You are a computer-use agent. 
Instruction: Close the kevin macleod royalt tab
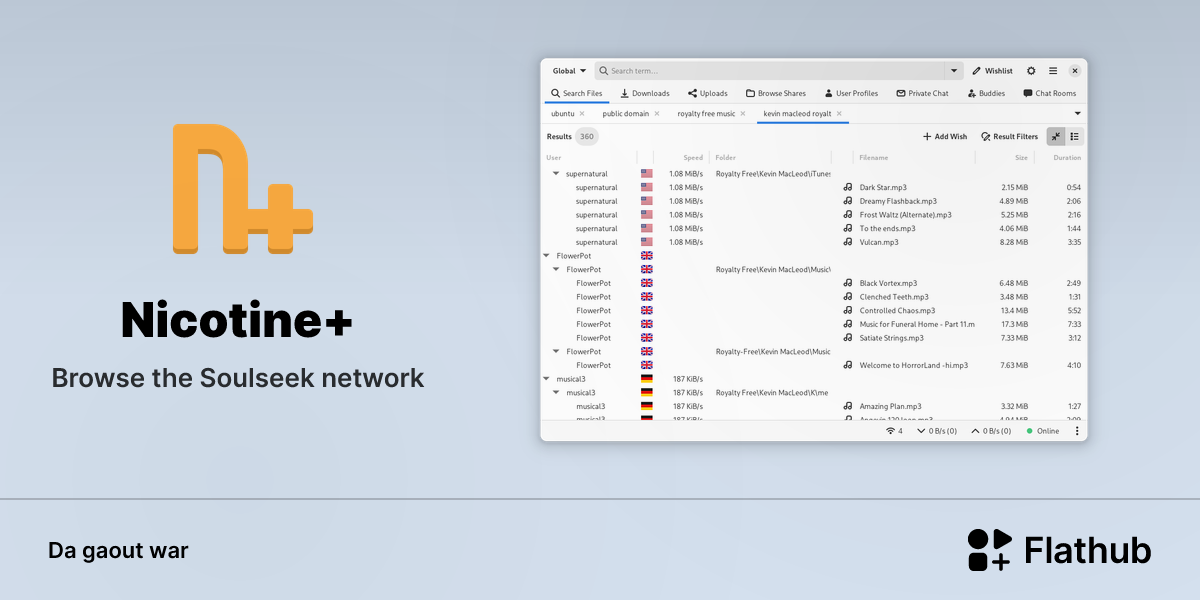[839, 114]
